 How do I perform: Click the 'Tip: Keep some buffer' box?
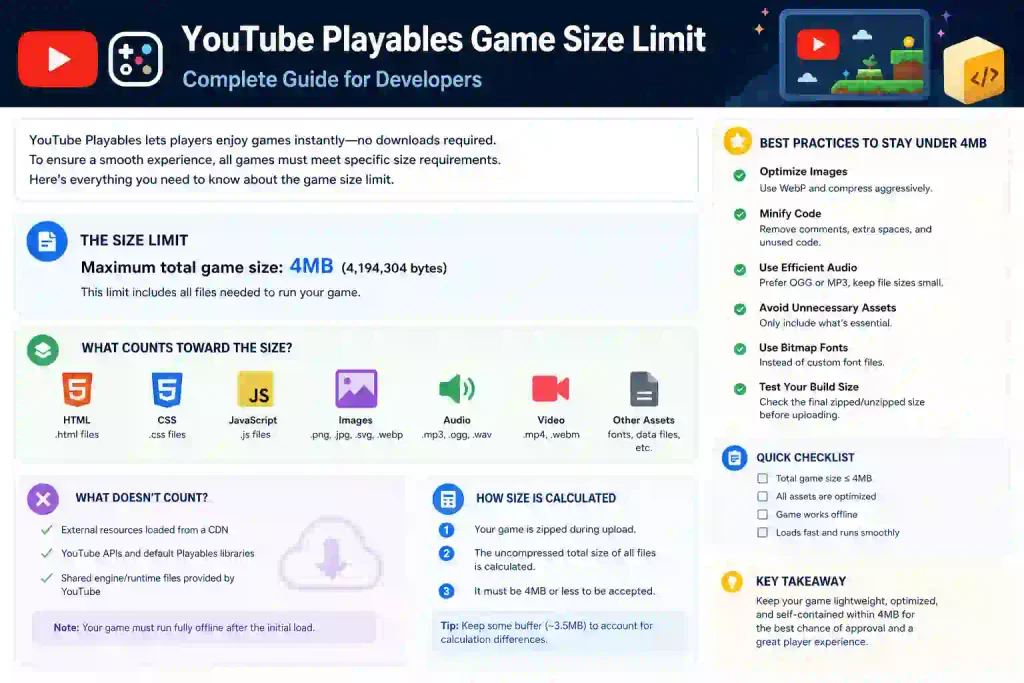click(559, 631)
